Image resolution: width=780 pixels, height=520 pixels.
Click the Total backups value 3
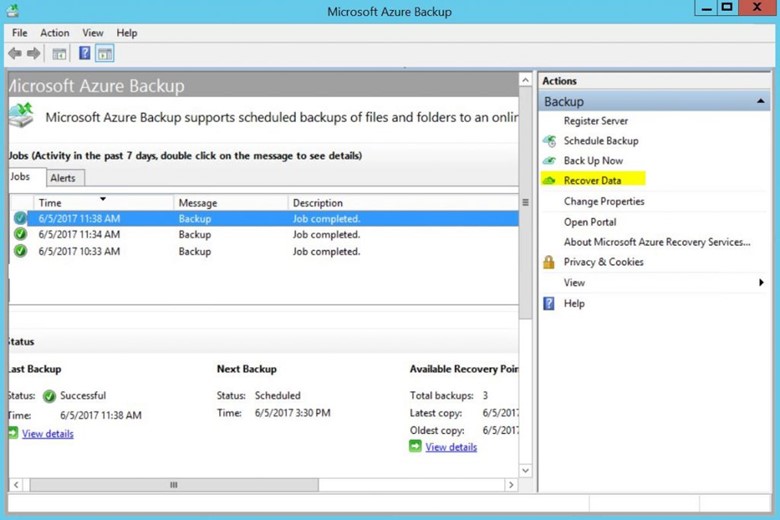[x=485, y=396]
